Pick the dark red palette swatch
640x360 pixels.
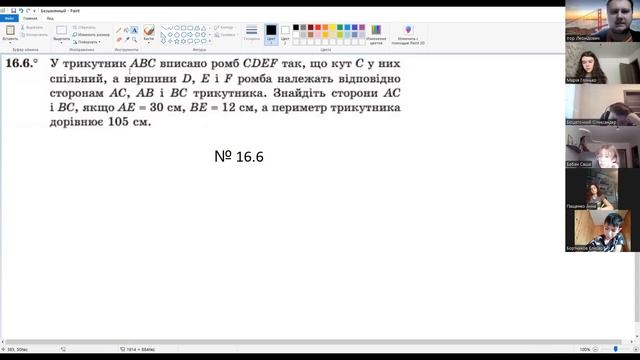tap(310, 27)
